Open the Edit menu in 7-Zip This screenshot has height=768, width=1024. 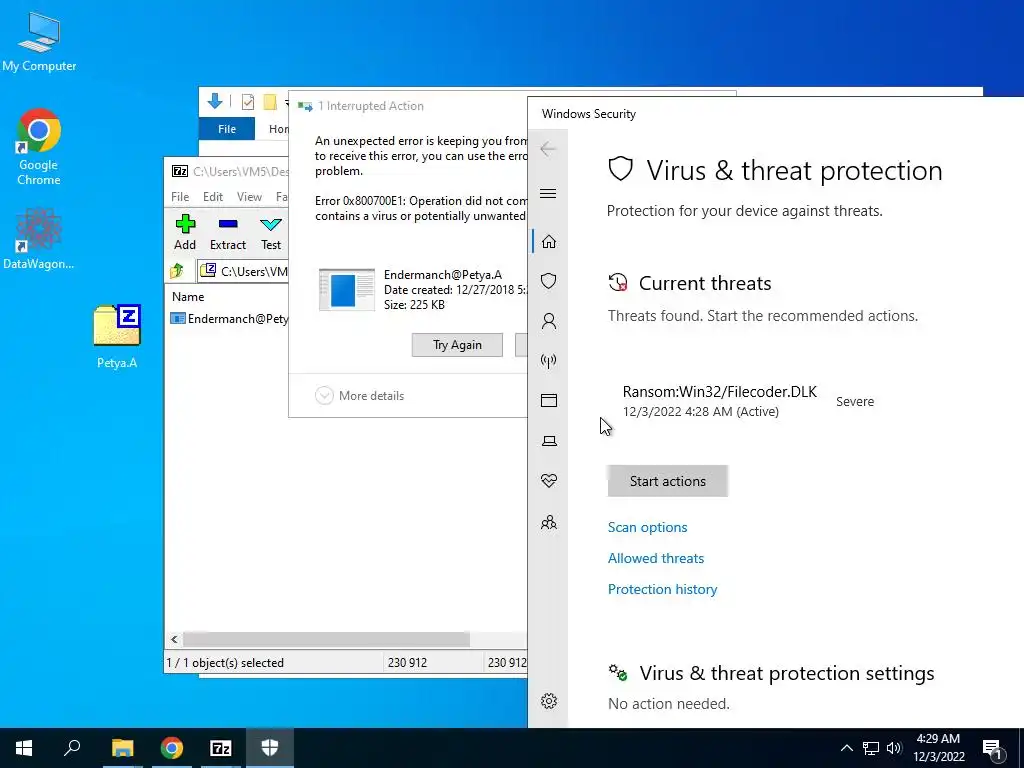coord(212,197)
